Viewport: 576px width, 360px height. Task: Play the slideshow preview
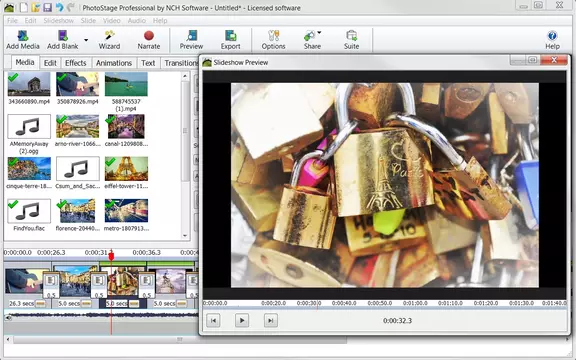pos(242,320)
